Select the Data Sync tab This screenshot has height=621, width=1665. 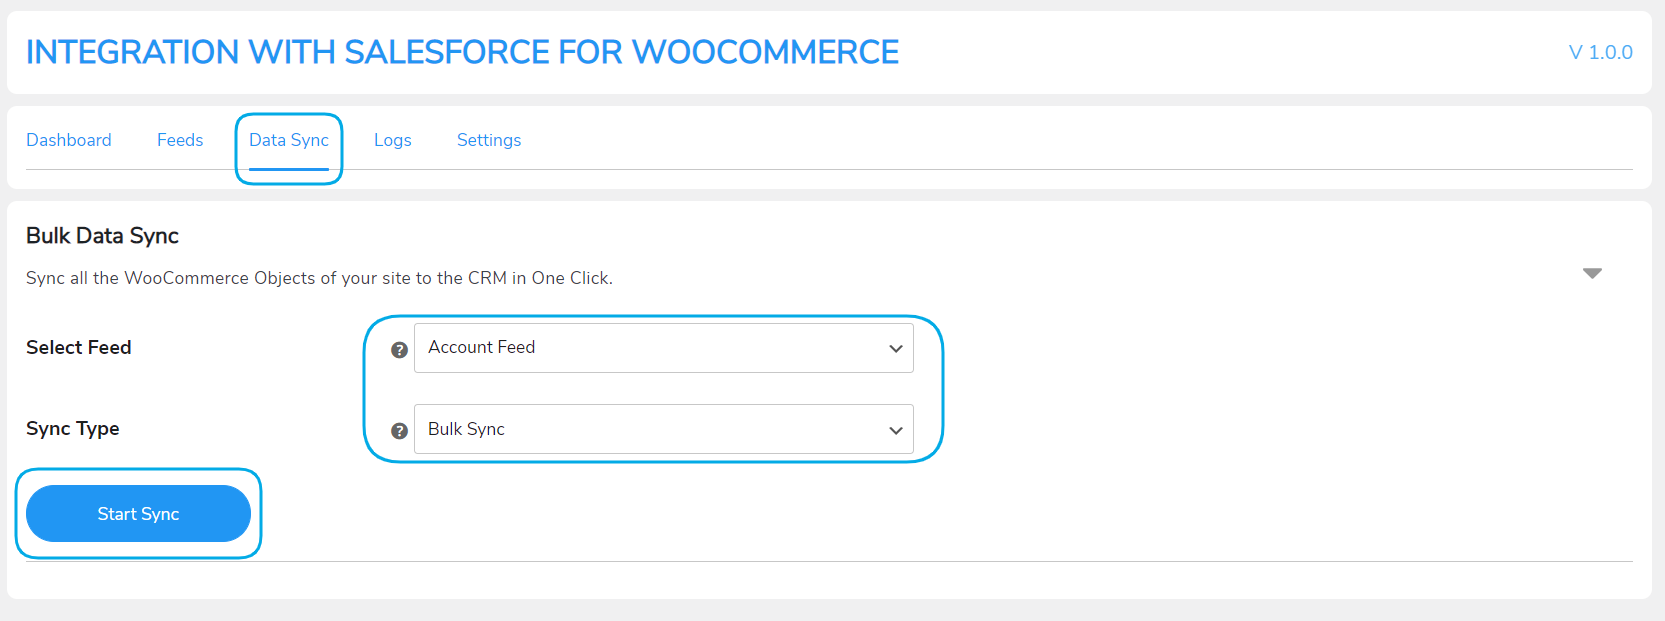pos(289,140)
